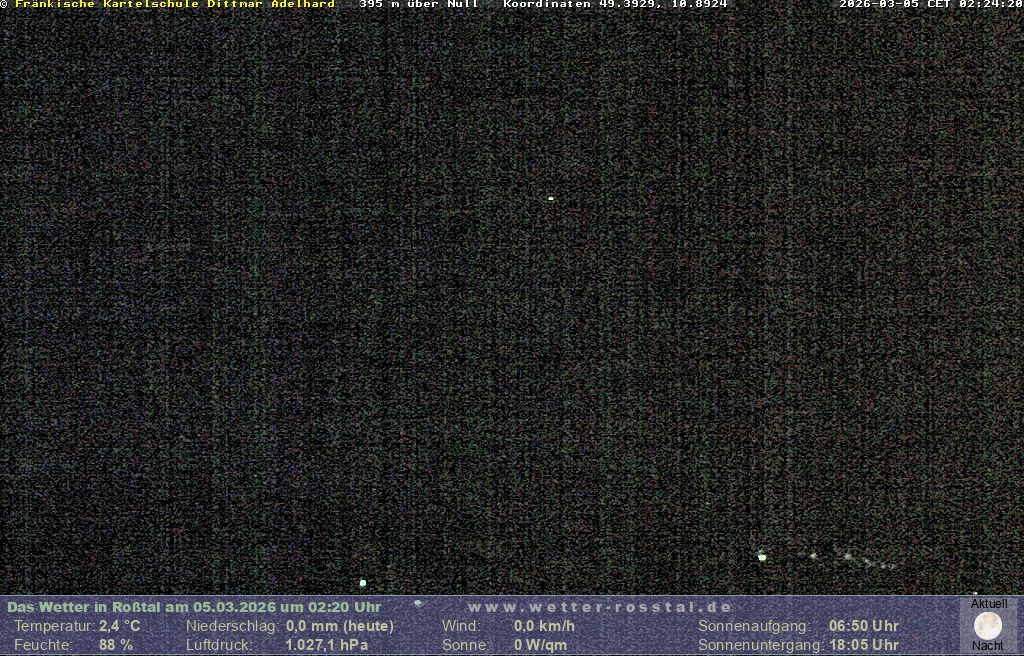1024x656 pixels.
Task: Click the moon icon under Aktuell
Action: click(988, 626)
